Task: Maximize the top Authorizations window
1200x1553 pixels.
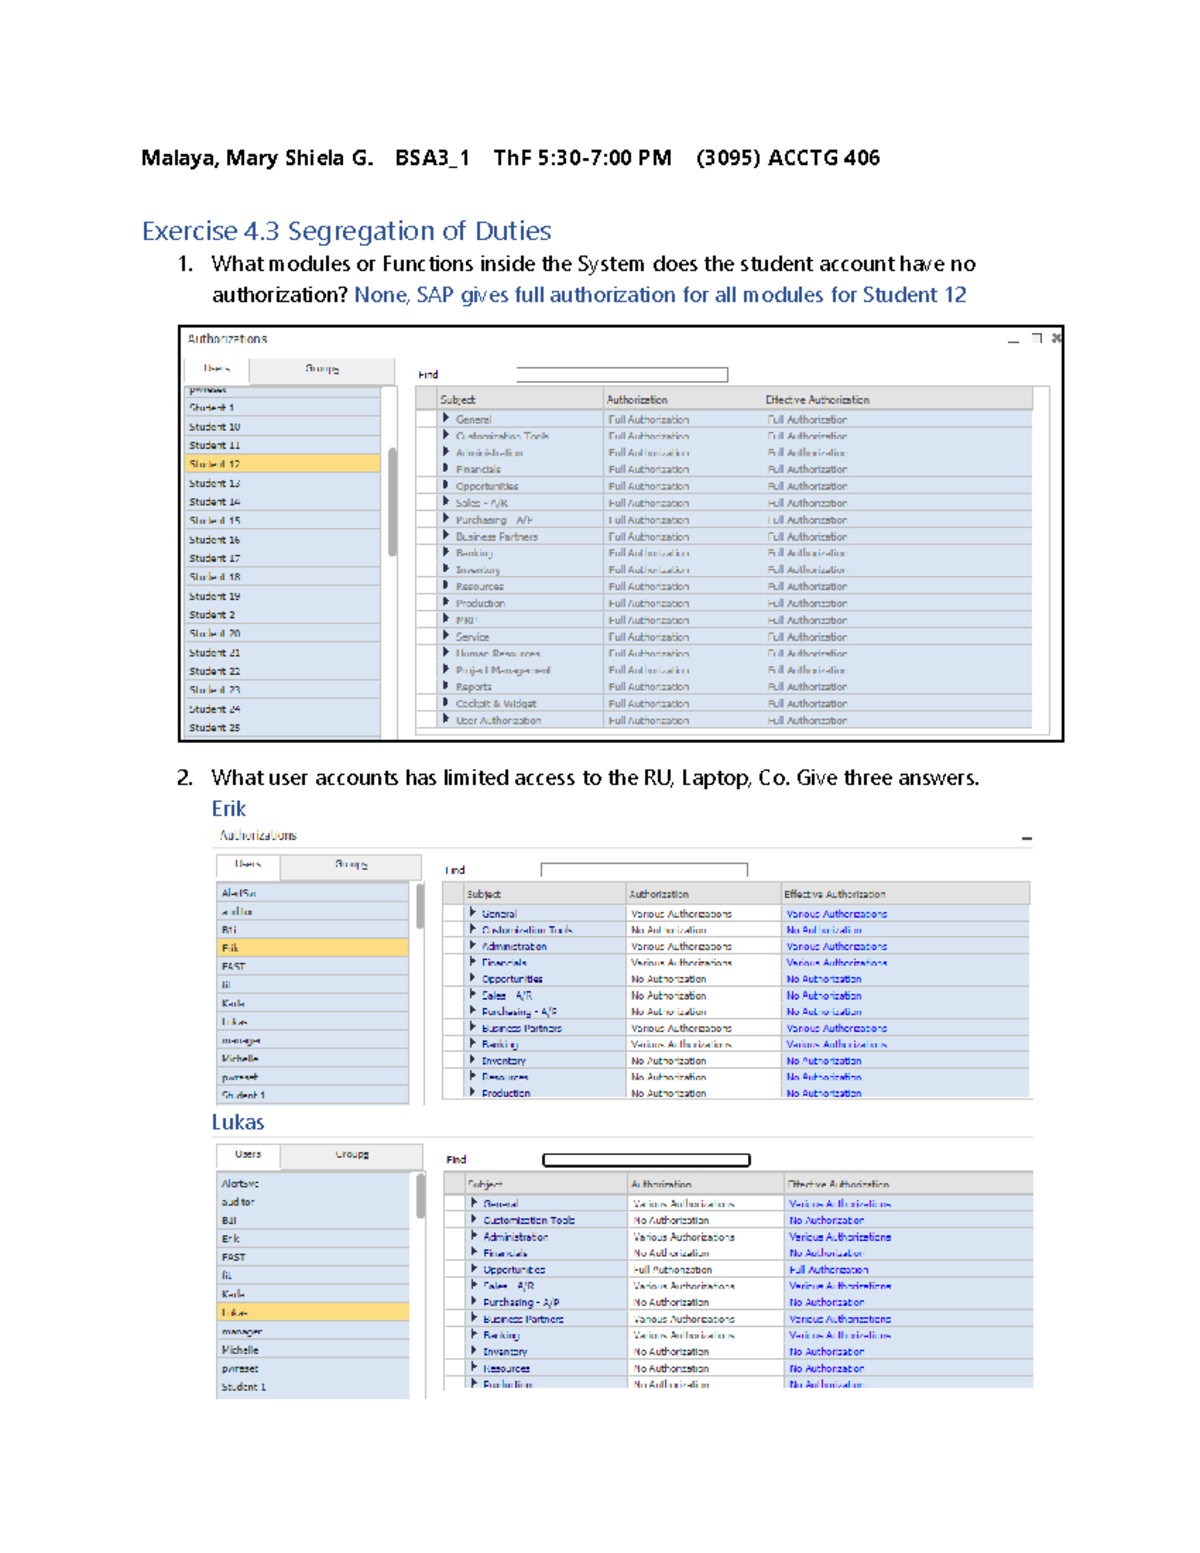Action: pyautogui.click(x=1036, y=339)
